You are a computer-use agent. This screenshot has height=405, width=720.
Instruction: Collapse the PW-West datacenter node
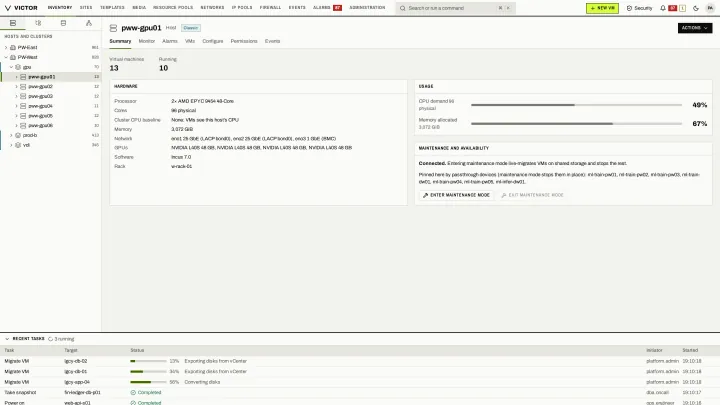pyautogui.click(x=6, y=57)
